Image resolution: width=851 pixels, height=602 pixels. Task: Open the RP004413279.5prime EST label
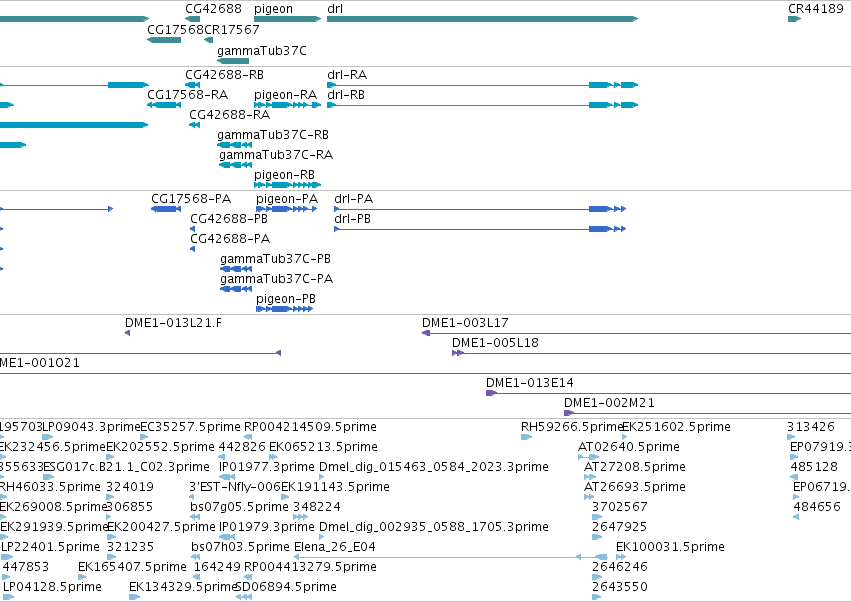click(x=310, y=567)
